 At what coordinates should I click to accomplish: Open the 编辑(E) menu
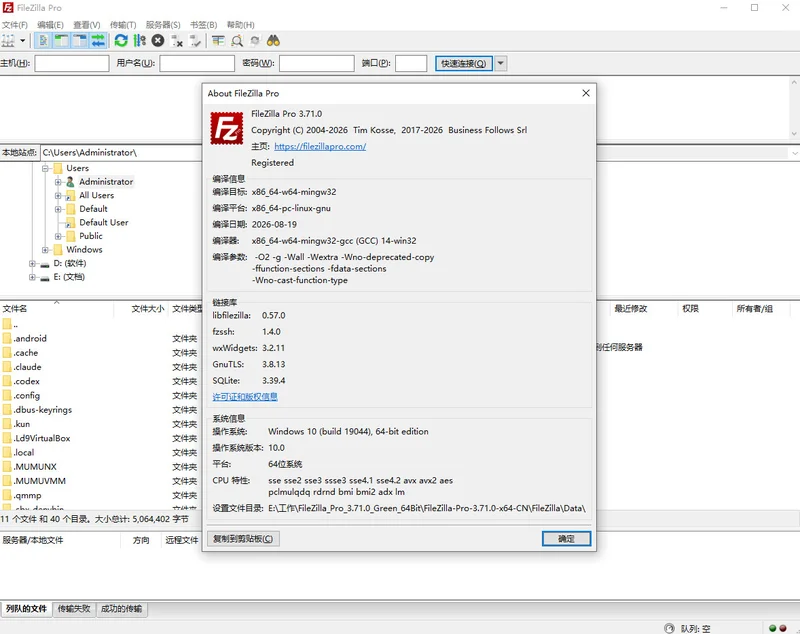coord(50,24)
